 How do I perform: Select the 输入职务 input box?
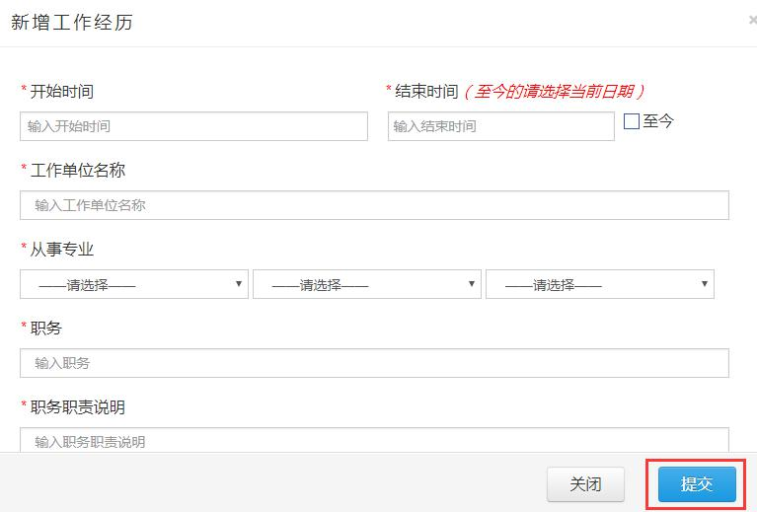(374, 363)
